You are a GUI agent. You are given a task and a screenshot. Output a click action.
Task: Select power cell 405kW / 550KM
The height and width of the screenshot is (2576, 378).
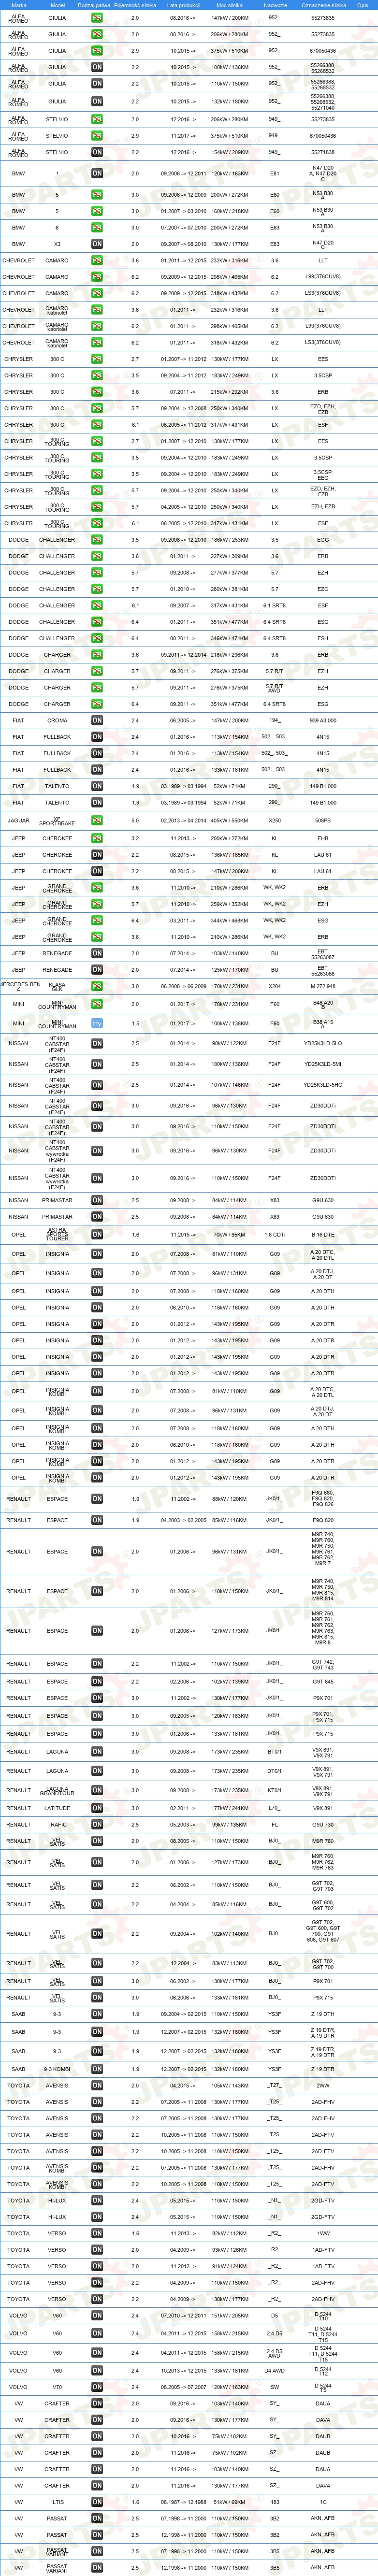point(230,821)
